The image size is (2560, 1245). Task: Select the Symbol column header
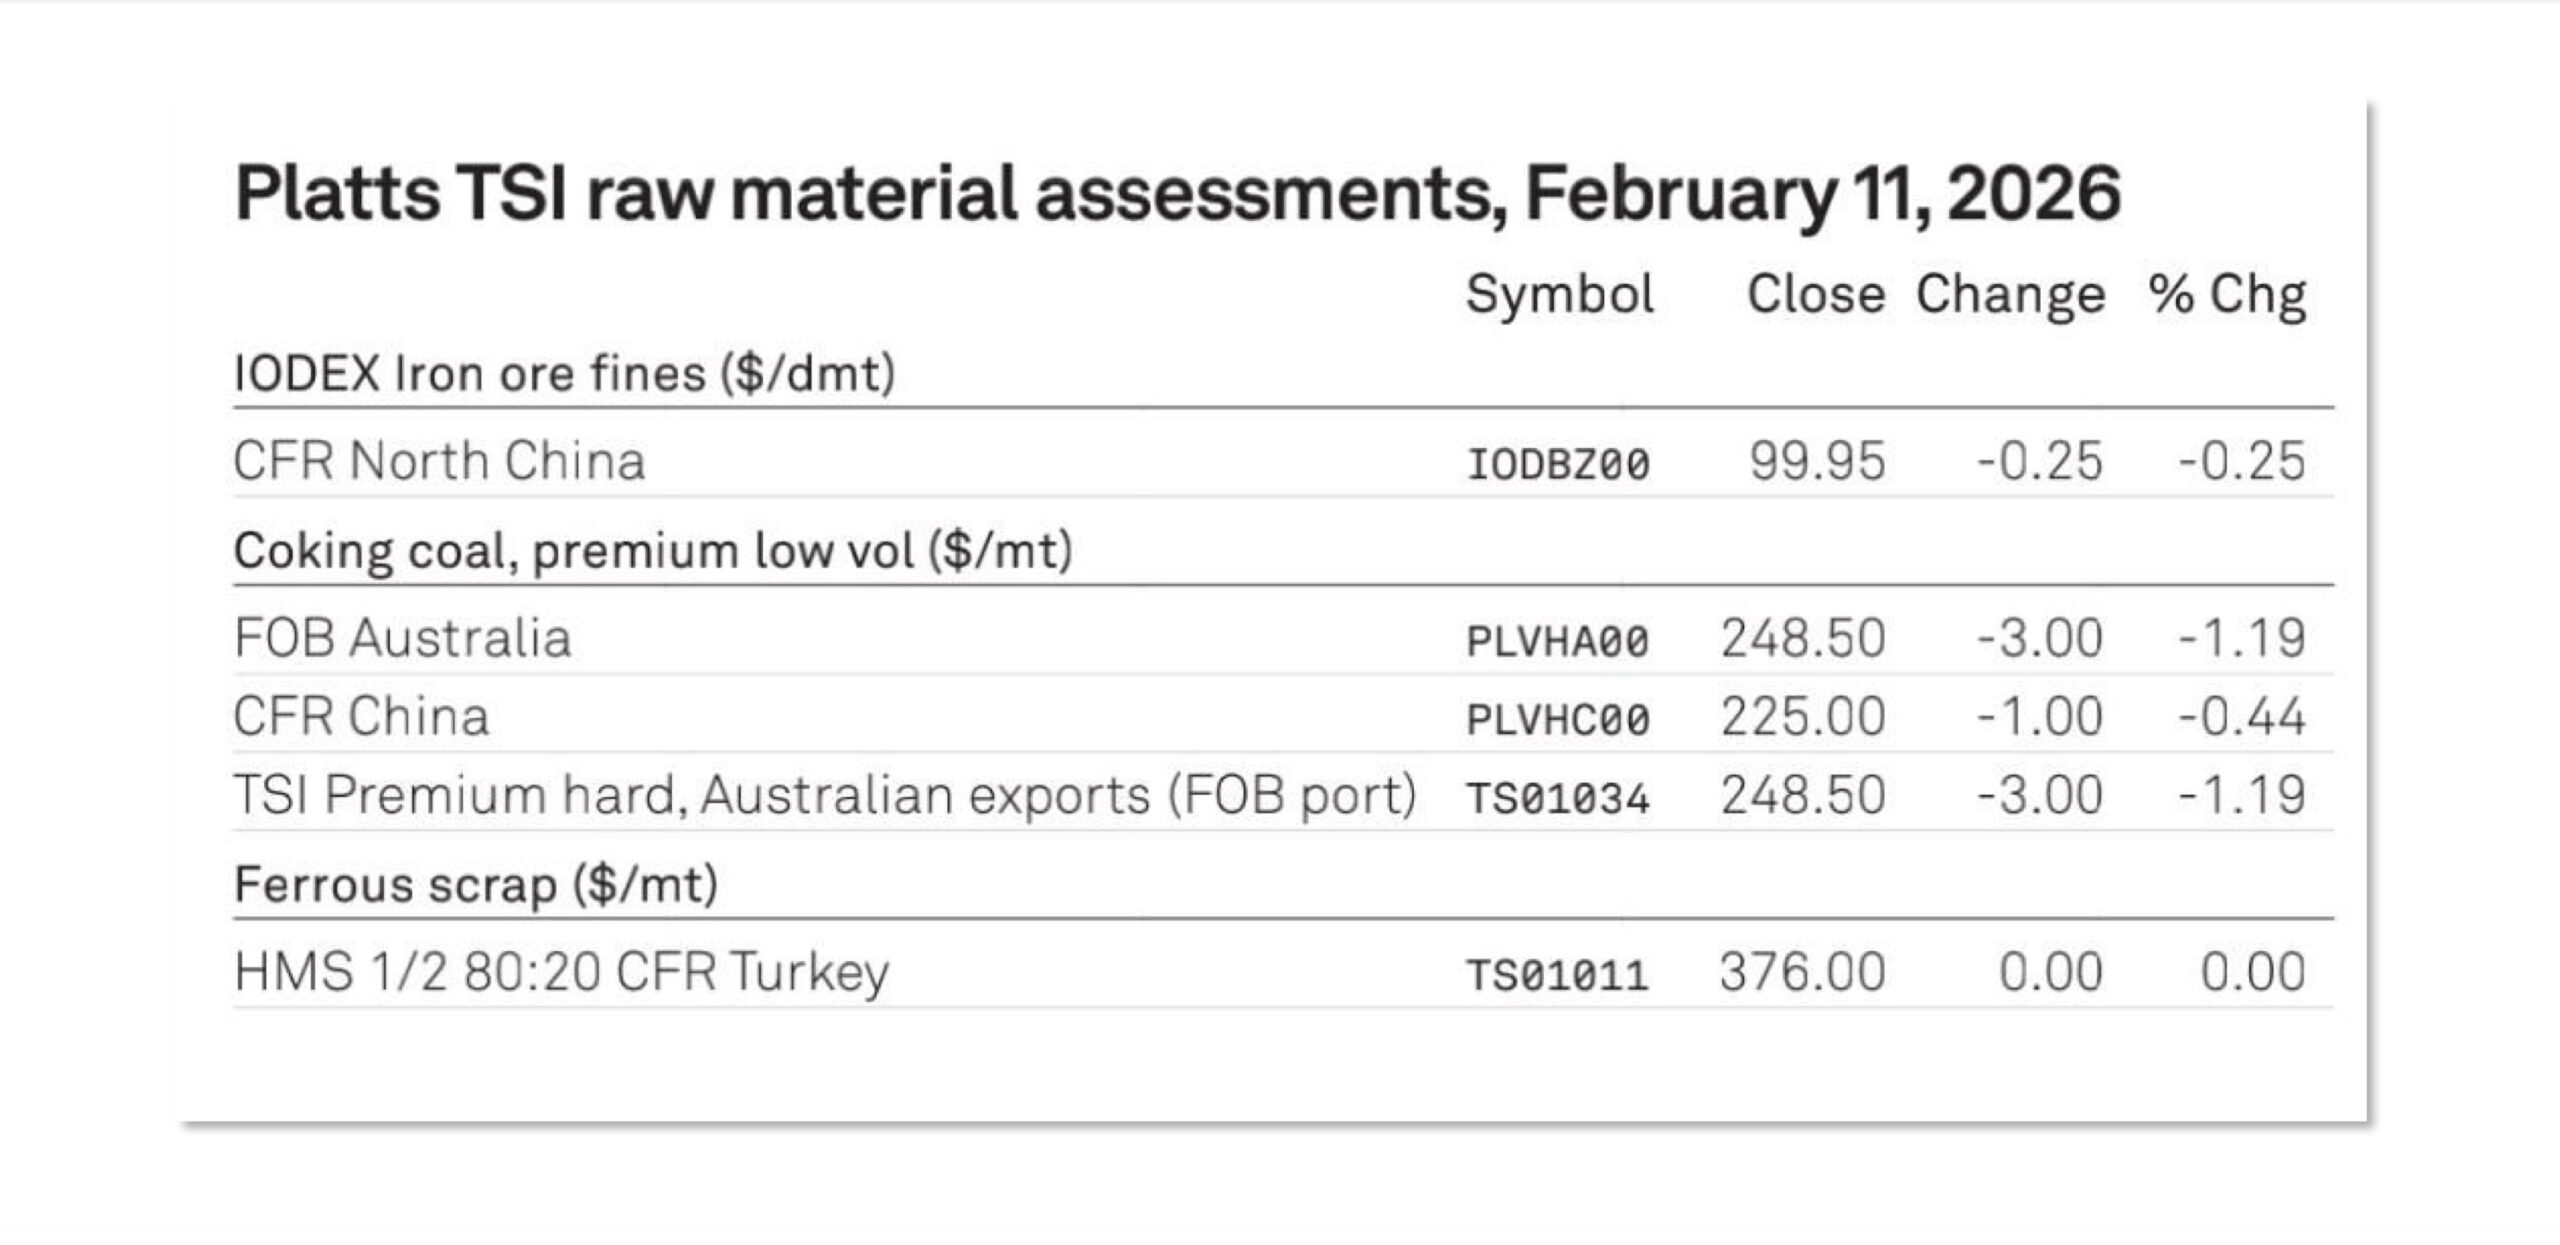[x=1559, y=295]
